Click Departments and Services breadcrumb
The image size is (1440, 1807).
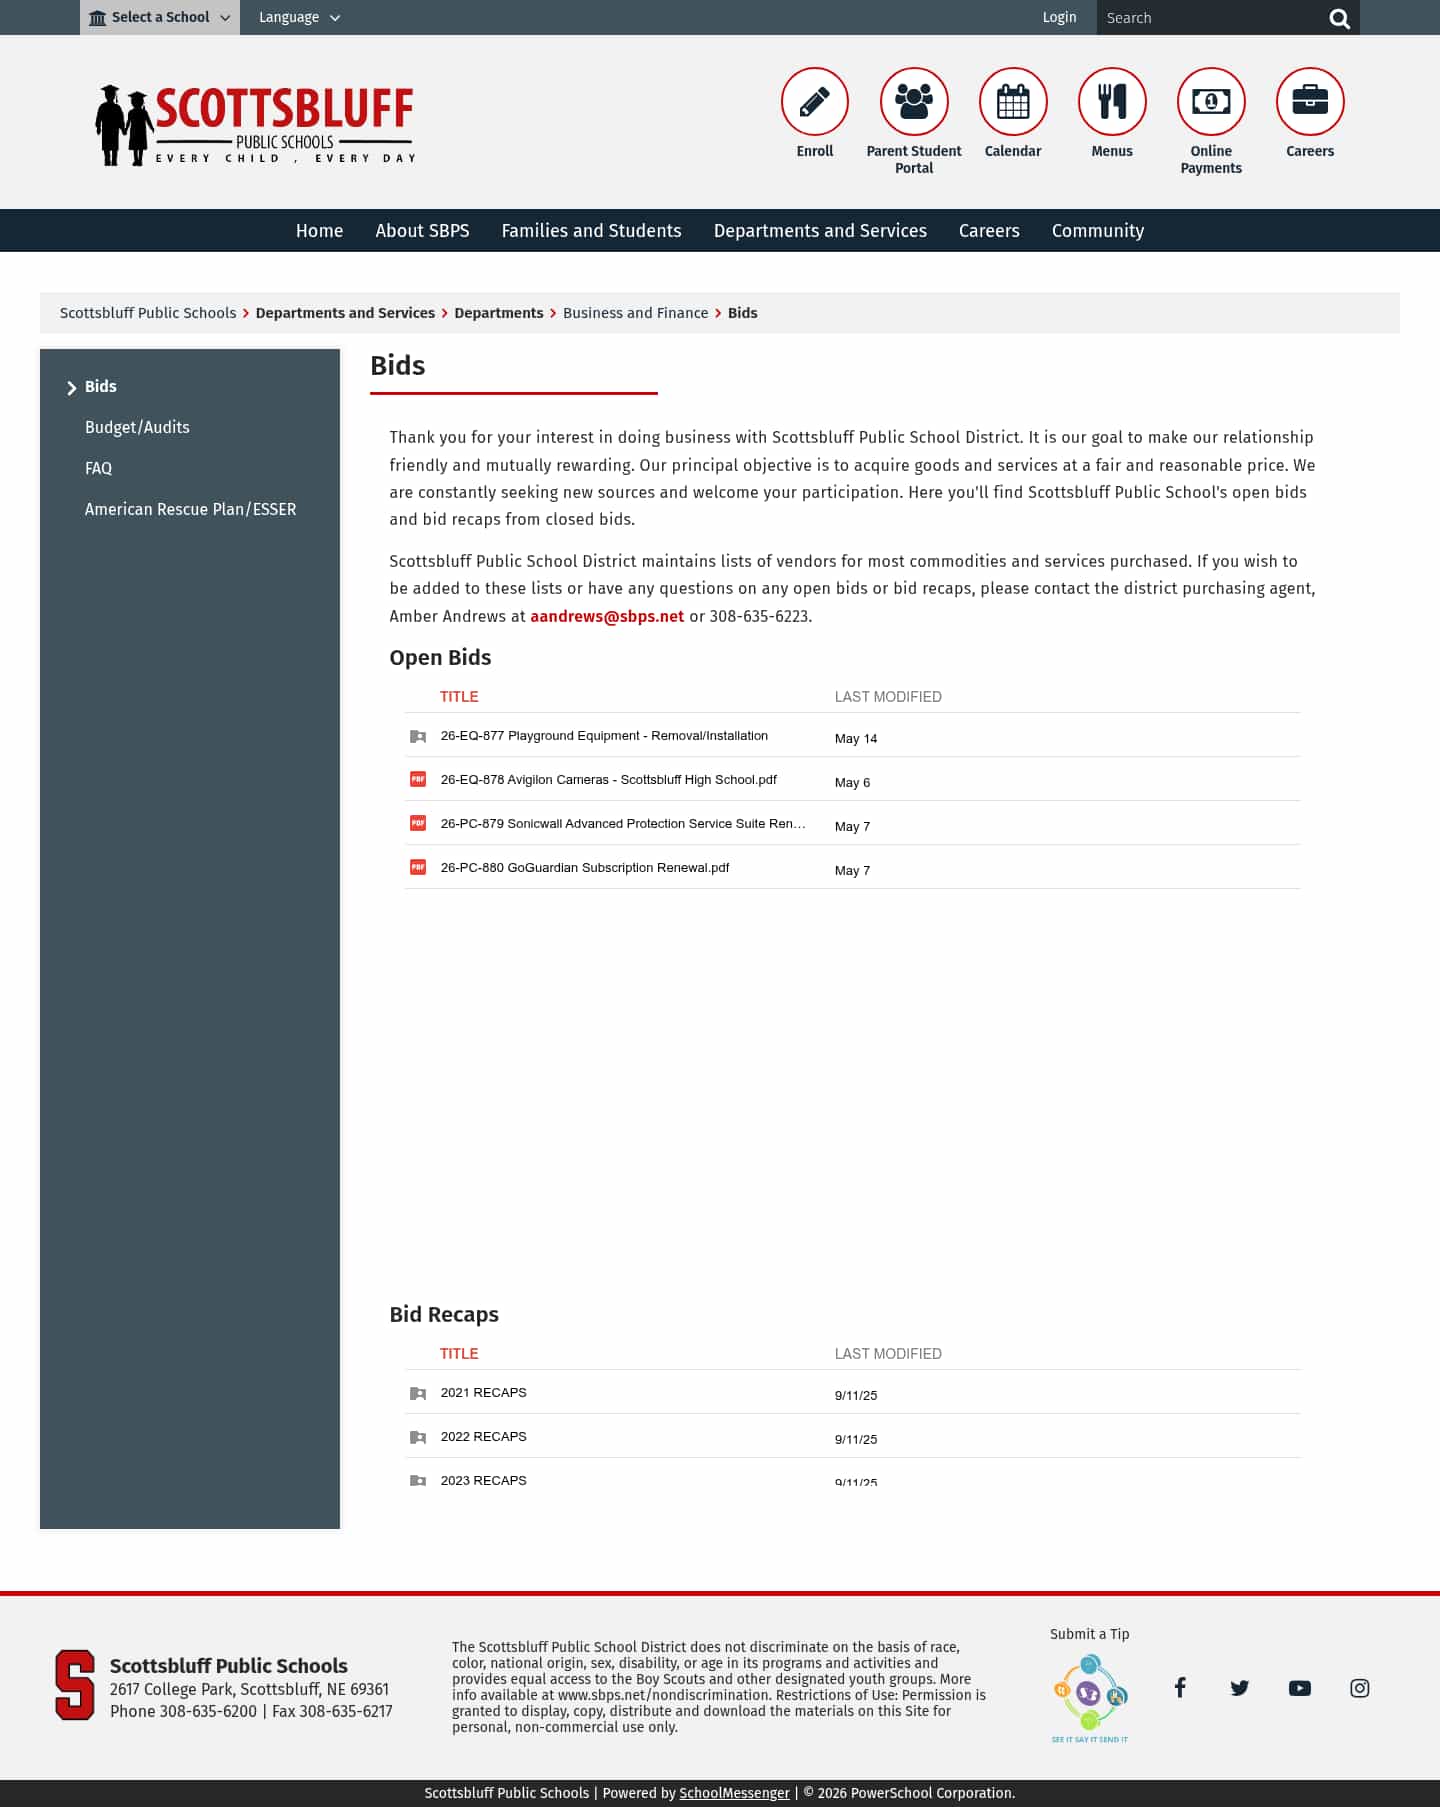[345, 313]
